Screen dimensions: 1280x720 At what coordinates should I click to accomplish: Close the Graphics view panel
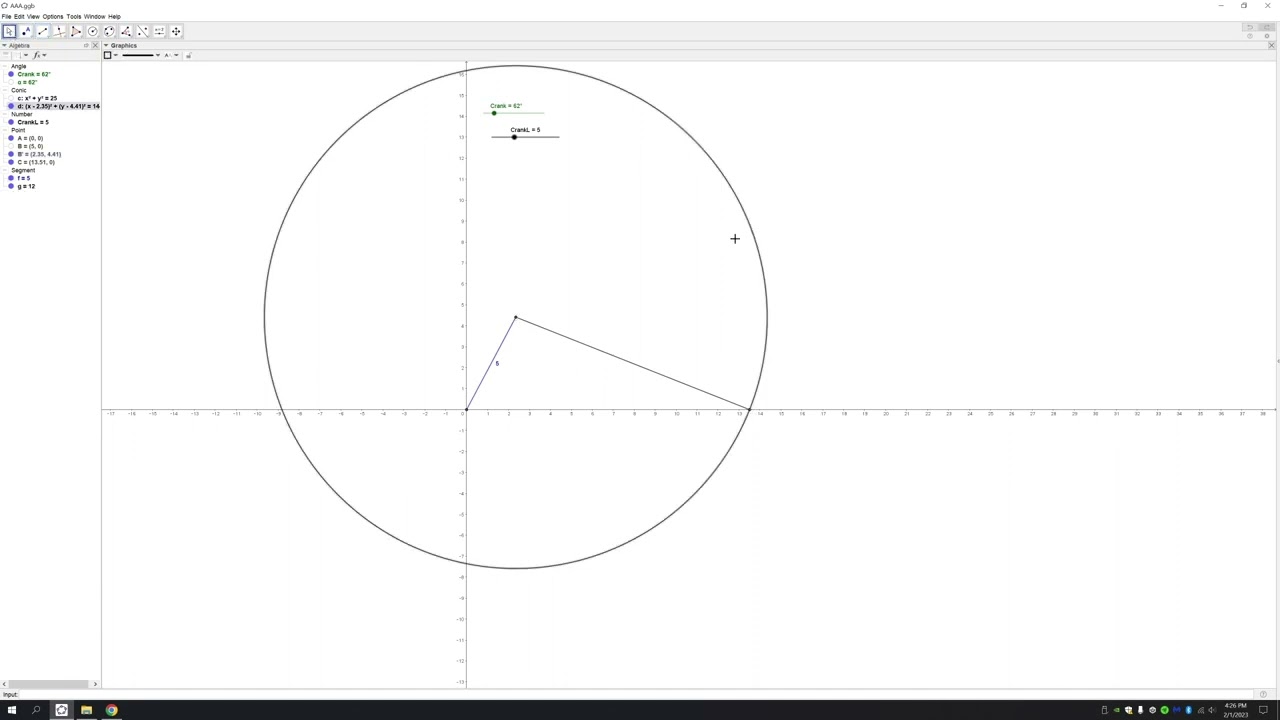[1272, 45]
